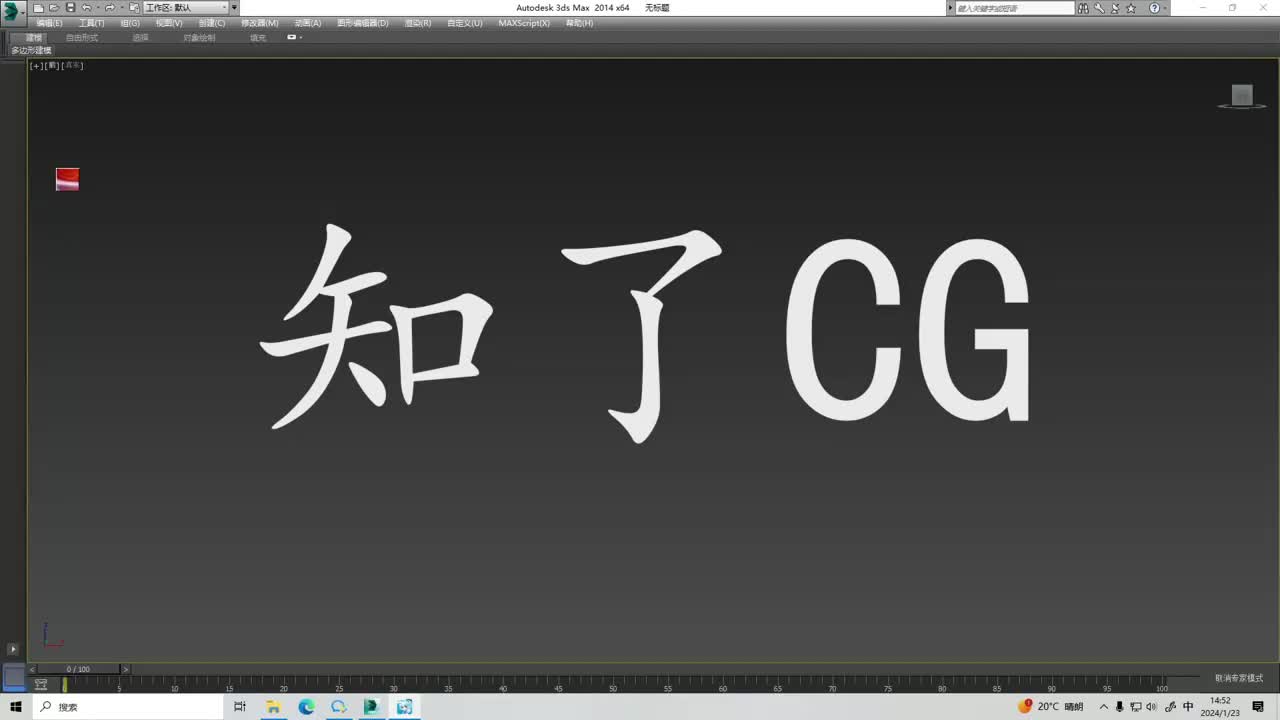Open the 图形编辑器(D) menu
The width and height of the screenshot is (1280, 720).
(363, 23)
